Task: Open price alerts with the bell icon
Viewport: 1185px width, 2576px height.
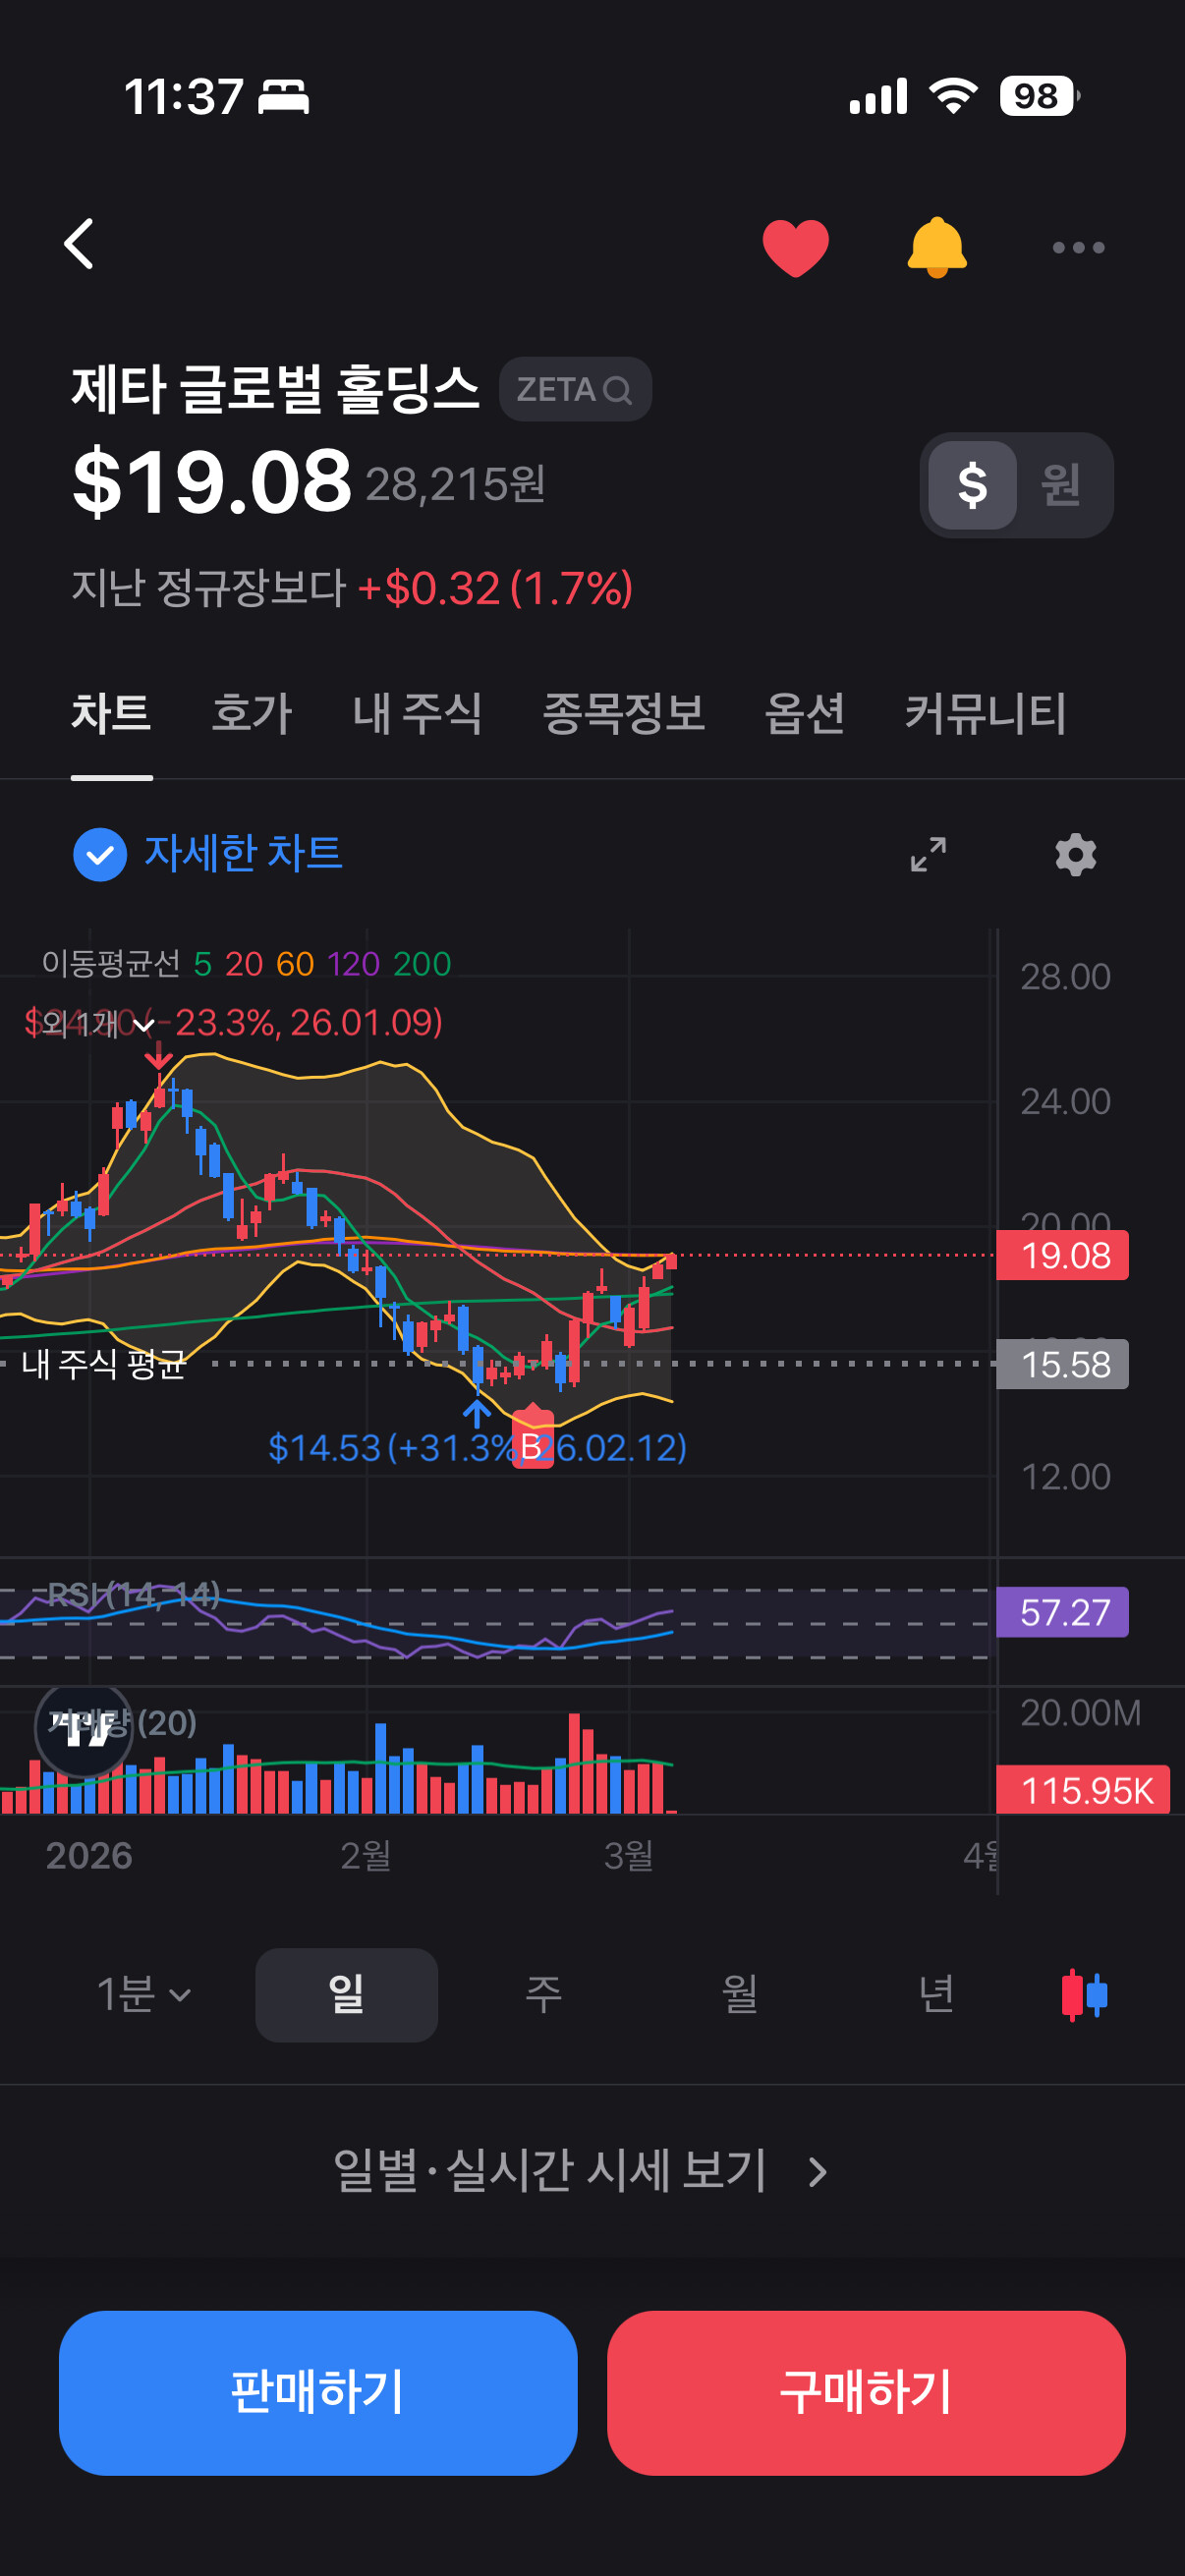Action: point(936,246)
